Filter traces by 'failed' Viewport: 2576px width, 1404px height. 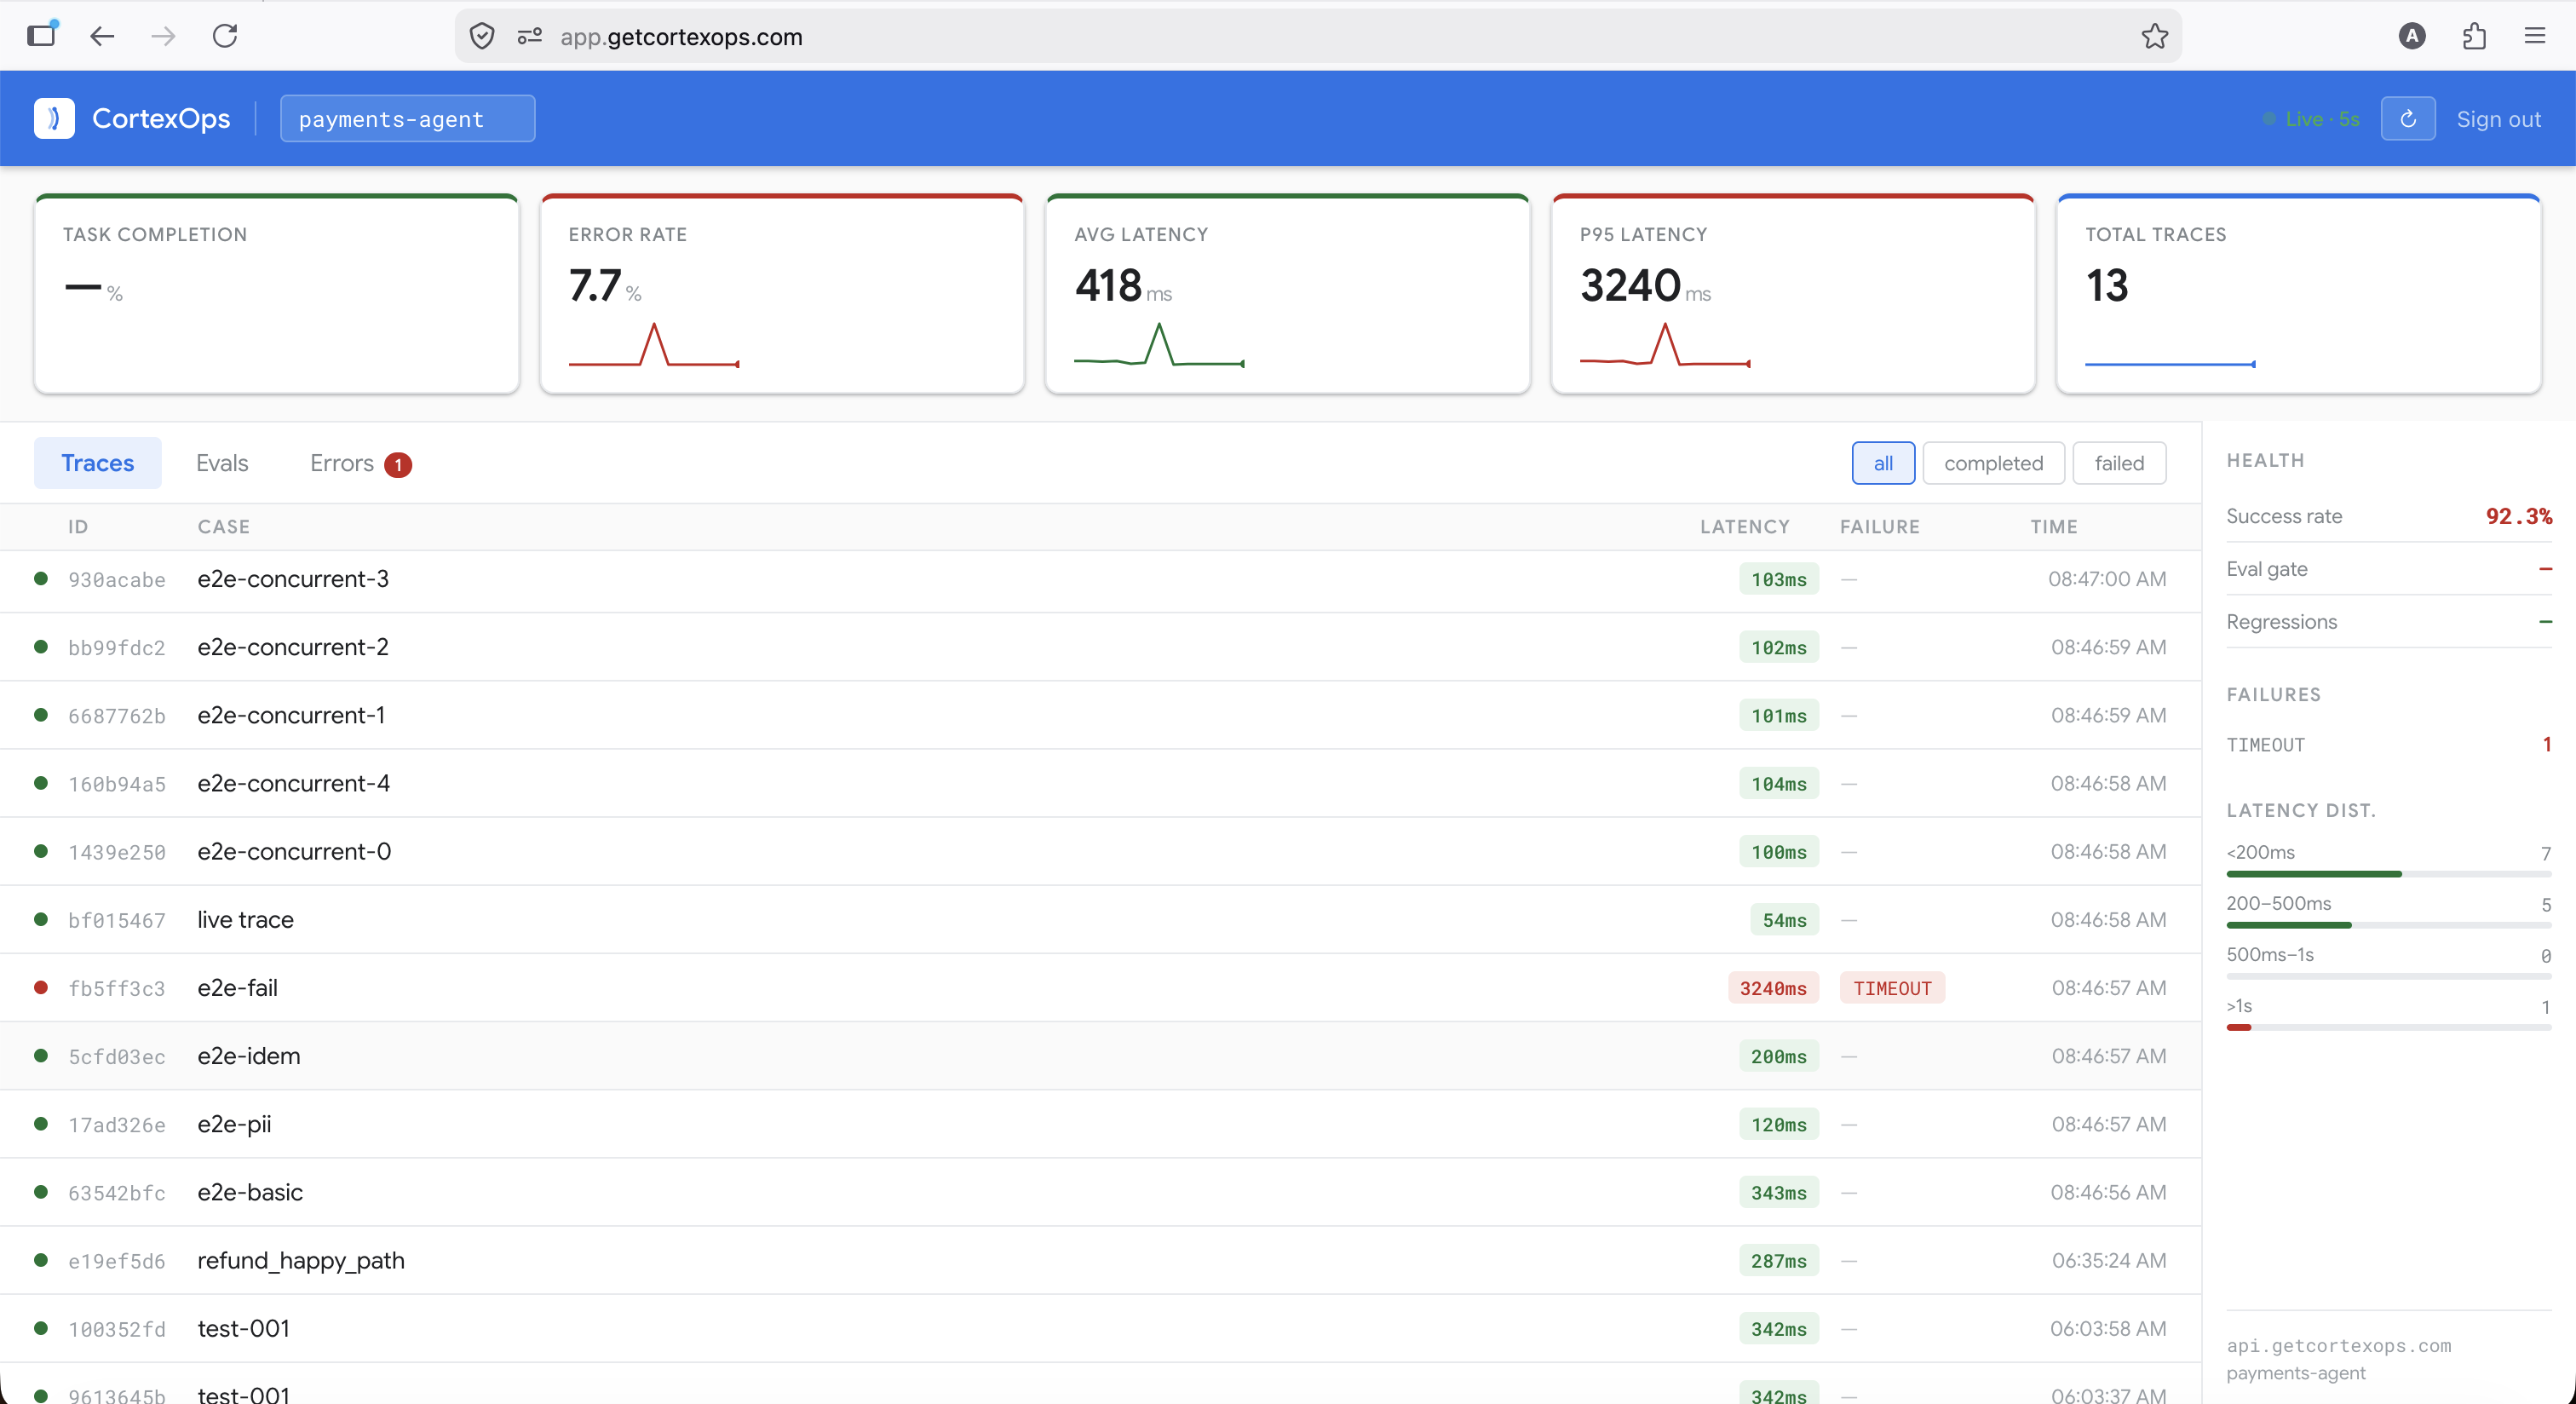point(2118,463)
